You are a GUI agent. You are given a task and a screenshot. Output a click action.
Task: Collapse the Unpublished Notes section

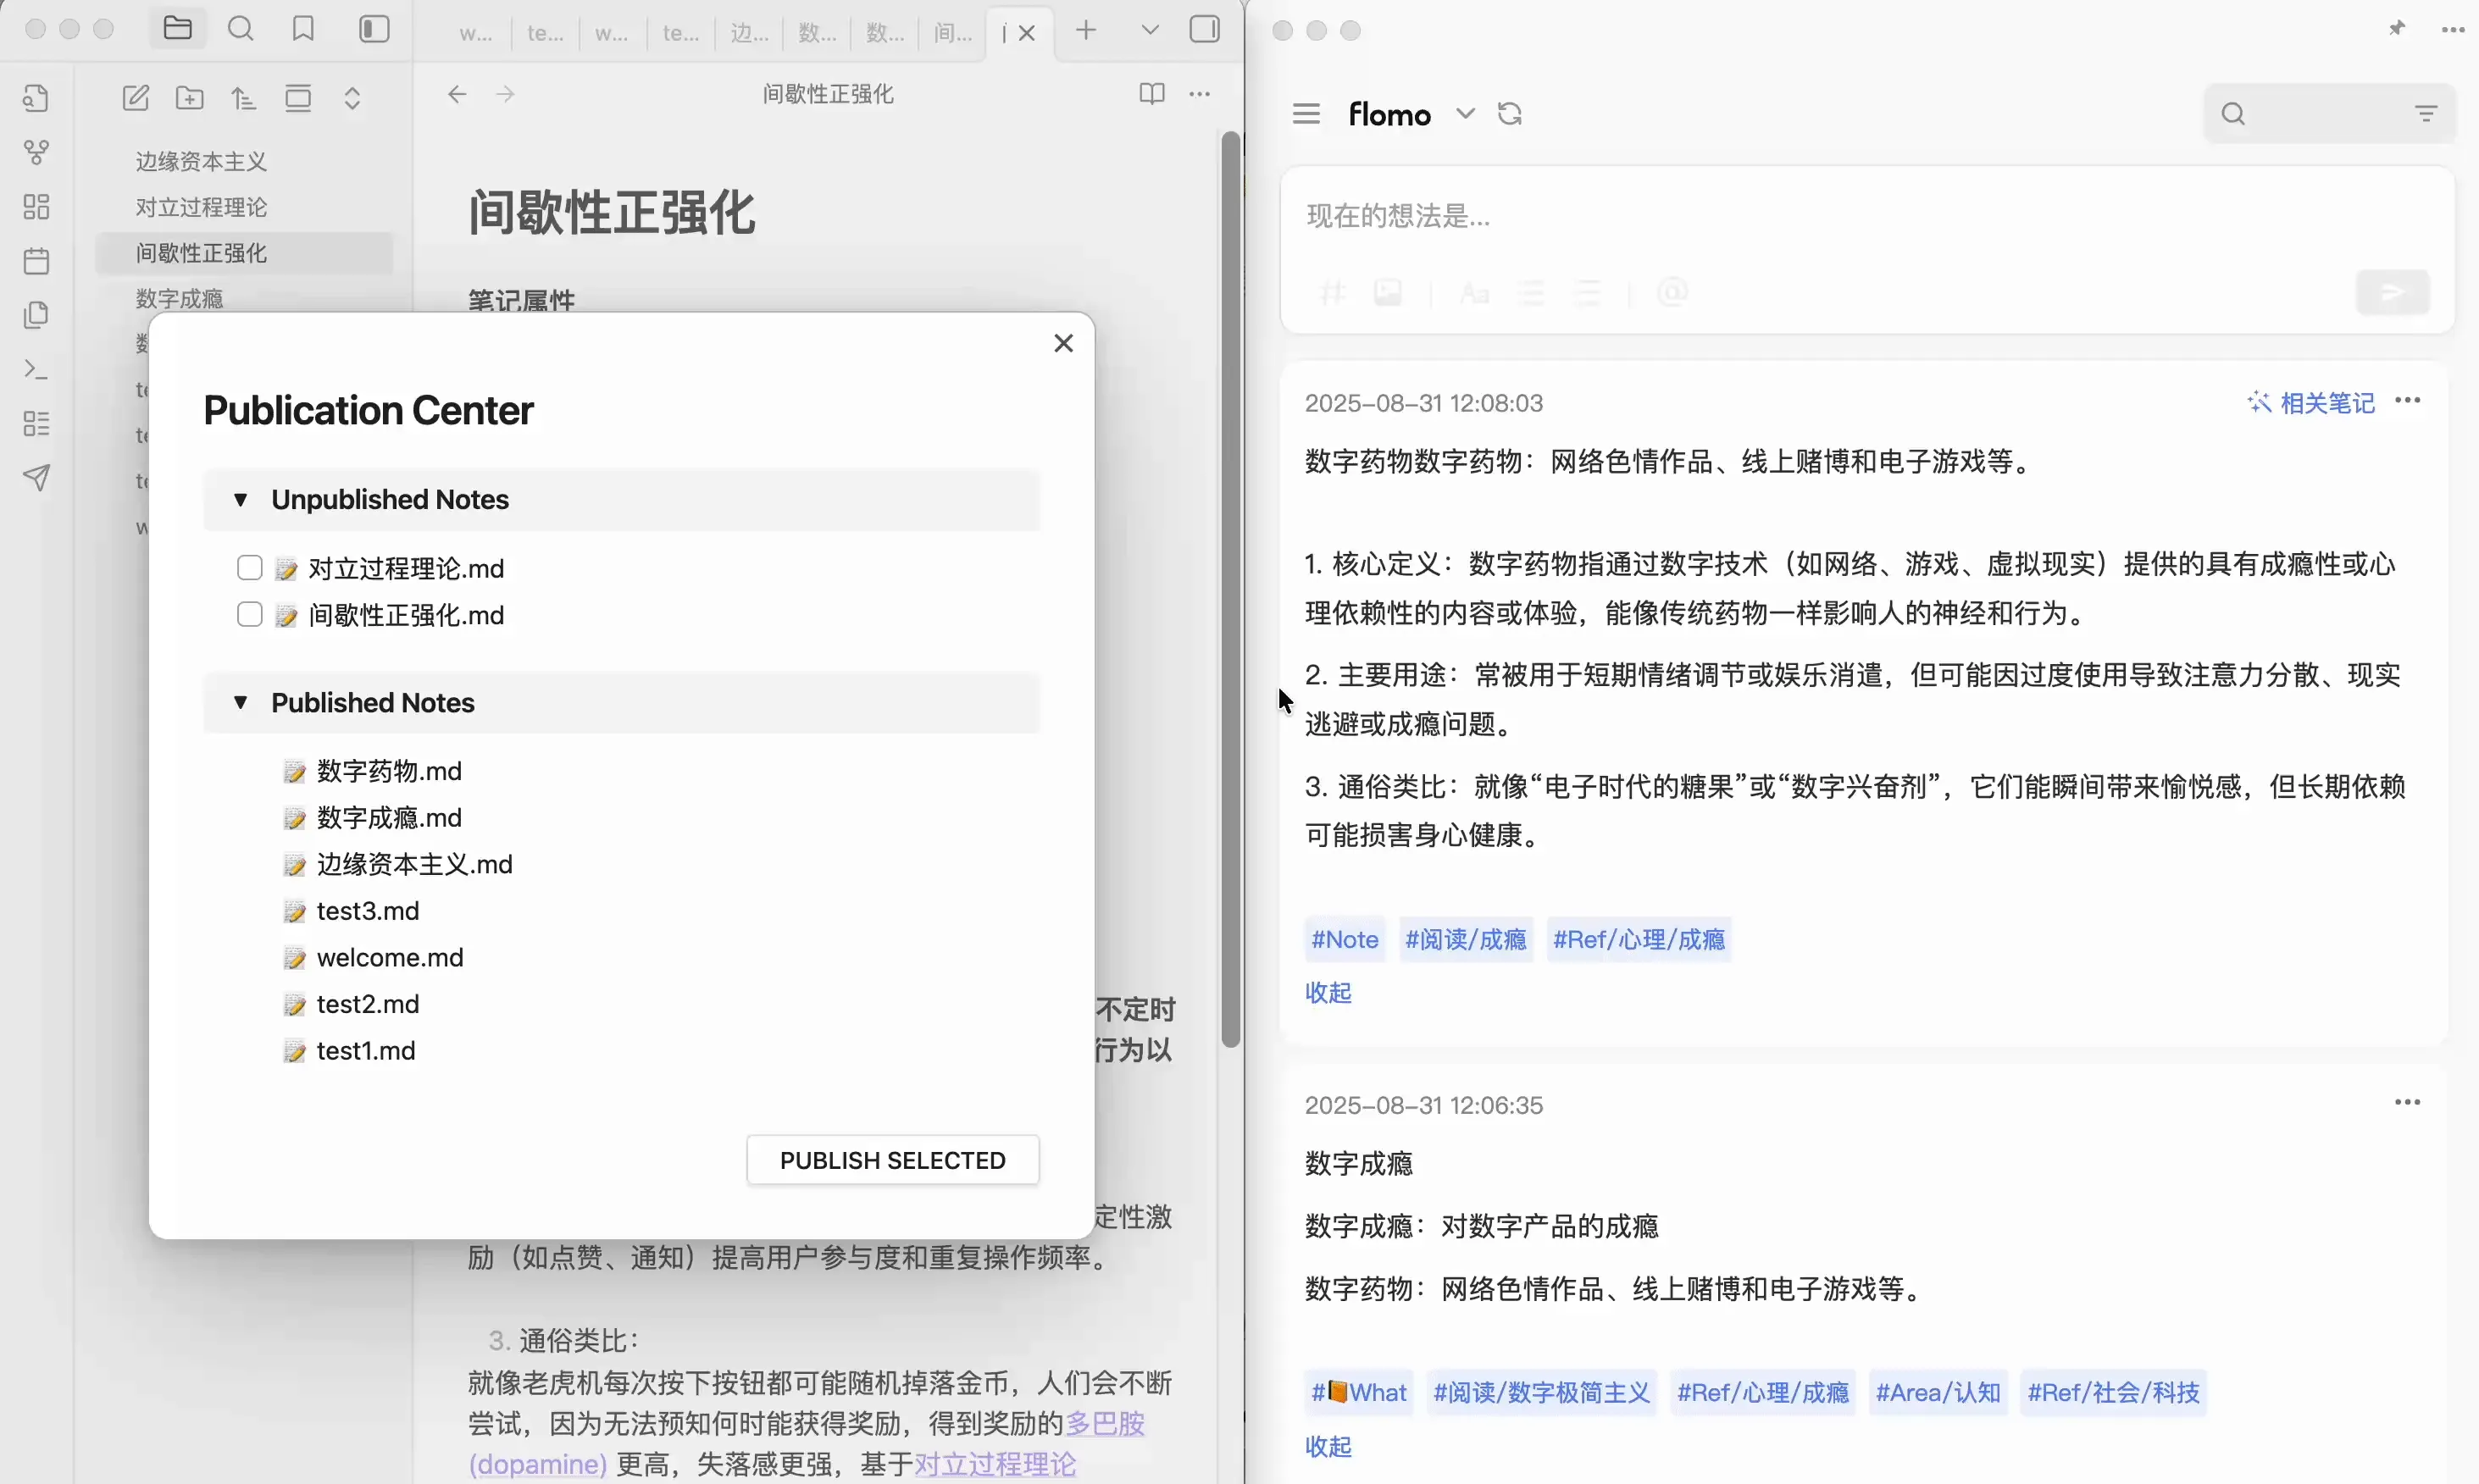240,499
